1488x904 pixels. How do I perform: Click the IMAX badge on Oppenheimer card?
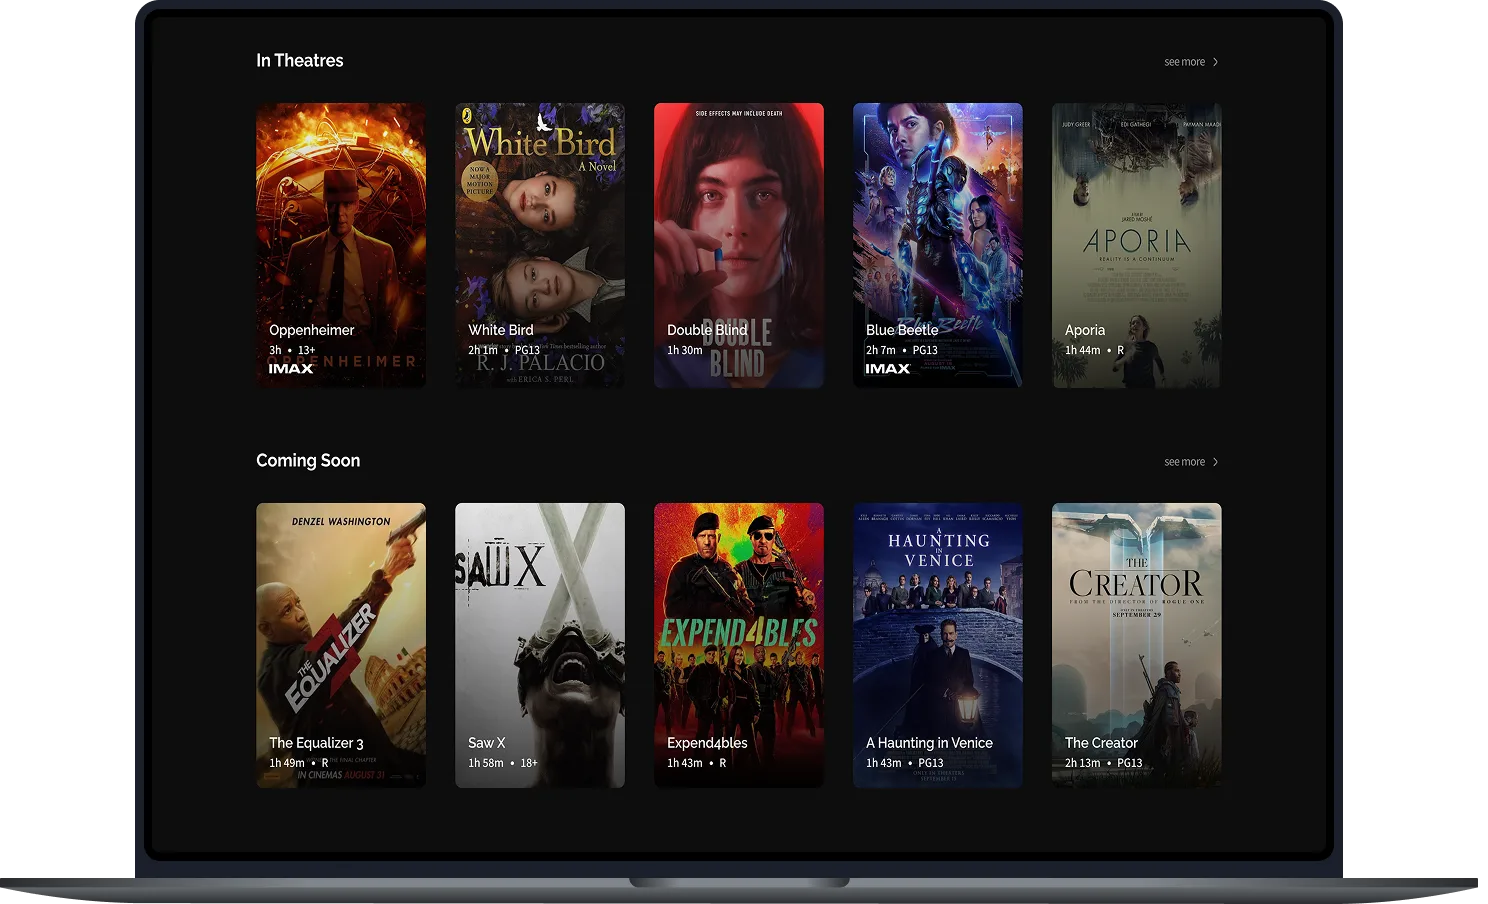click(x=291, y=369)
